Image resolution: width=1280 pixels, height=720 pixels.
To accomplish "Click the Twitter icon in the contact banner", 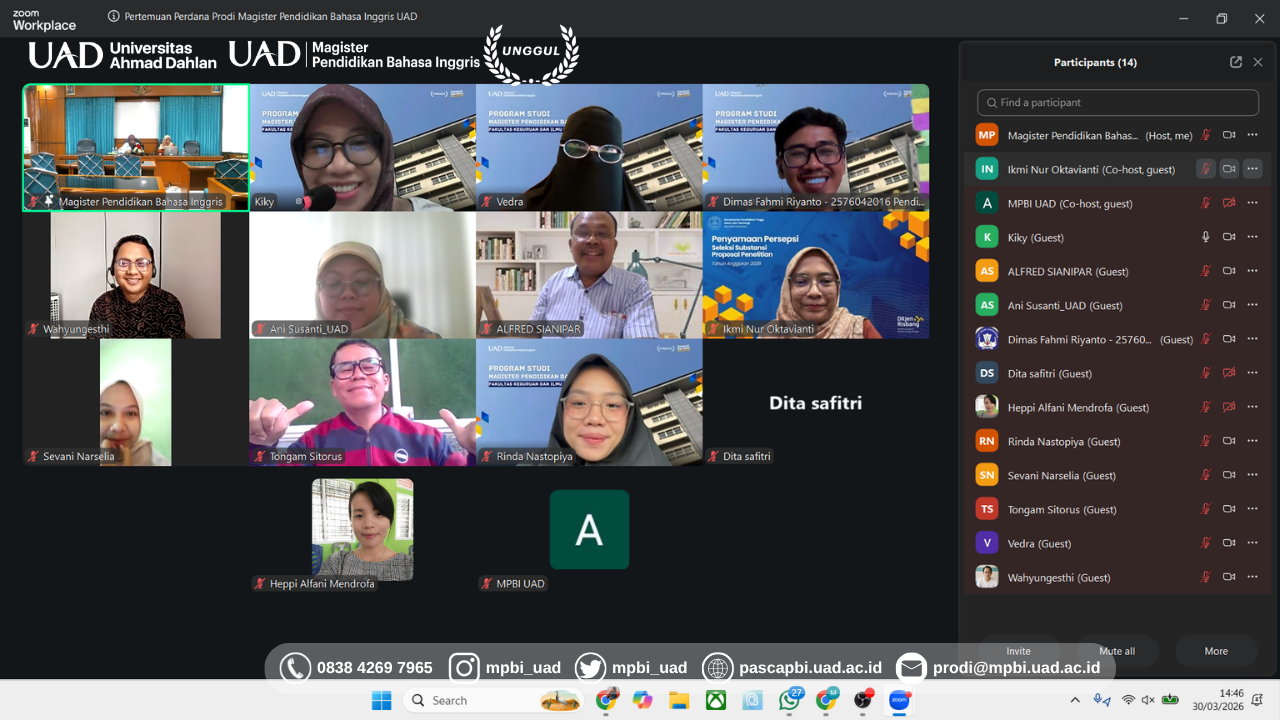I will click(x=590, y=667).
